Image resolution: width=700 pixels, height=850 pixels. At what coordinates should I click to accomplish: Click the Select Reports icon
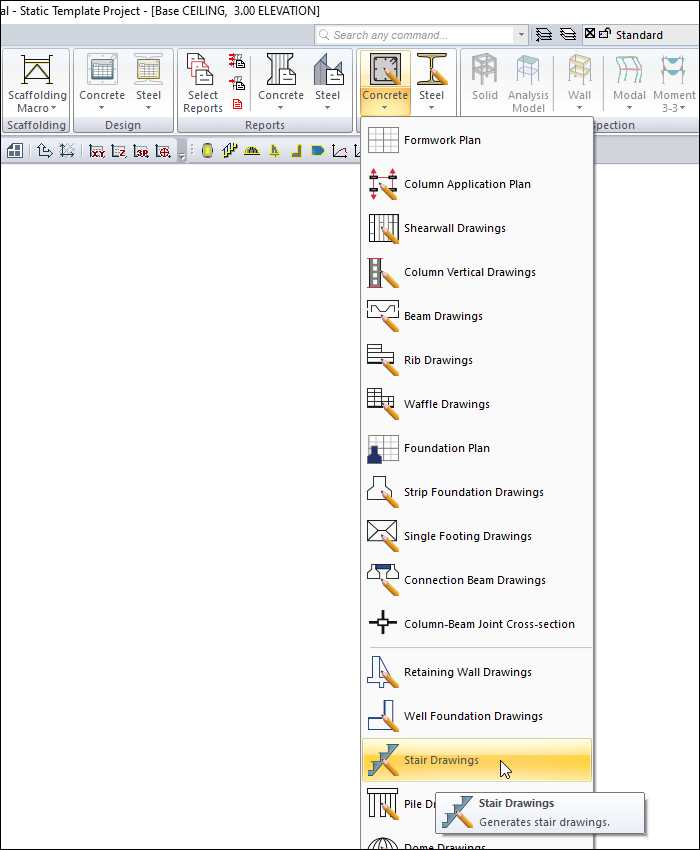click(200, 69)
